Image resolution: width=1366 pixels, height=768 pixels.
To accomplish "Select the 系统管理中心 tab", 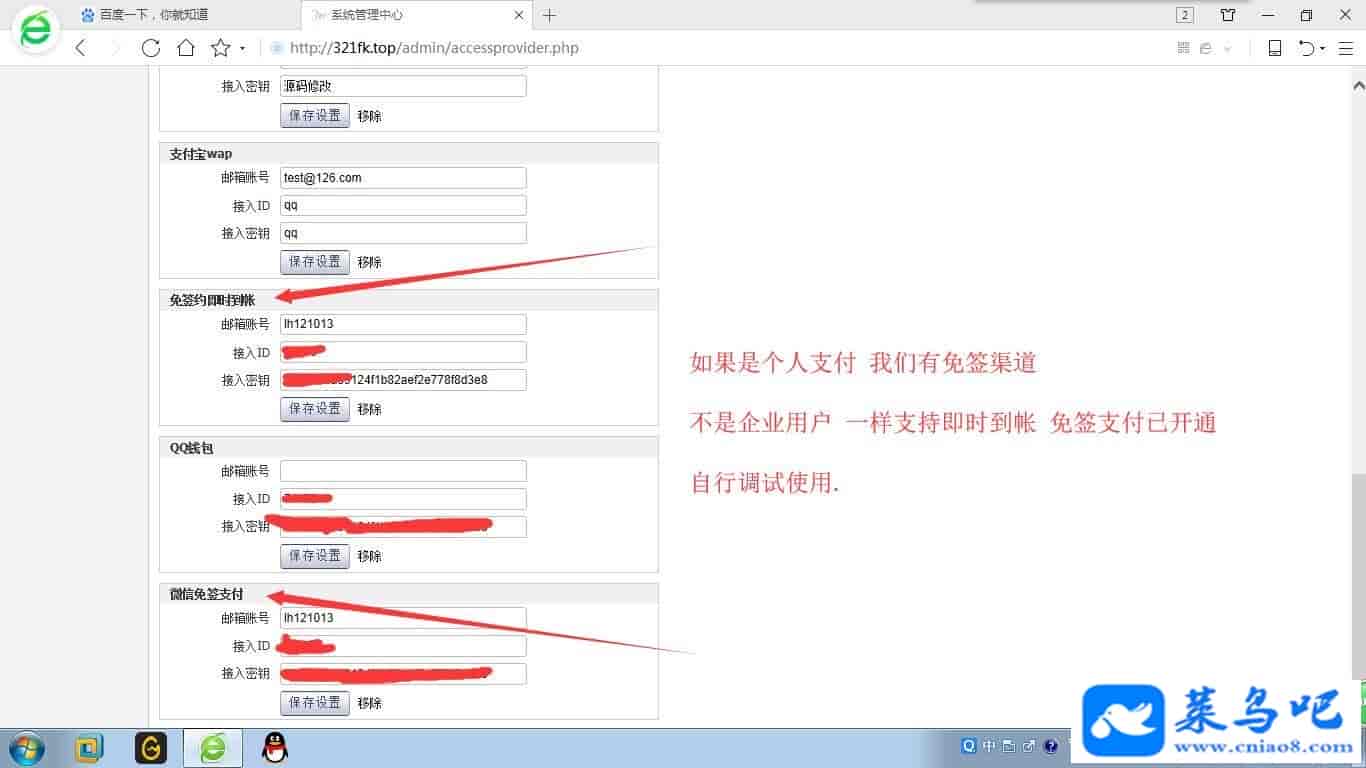I will point(417,15).
